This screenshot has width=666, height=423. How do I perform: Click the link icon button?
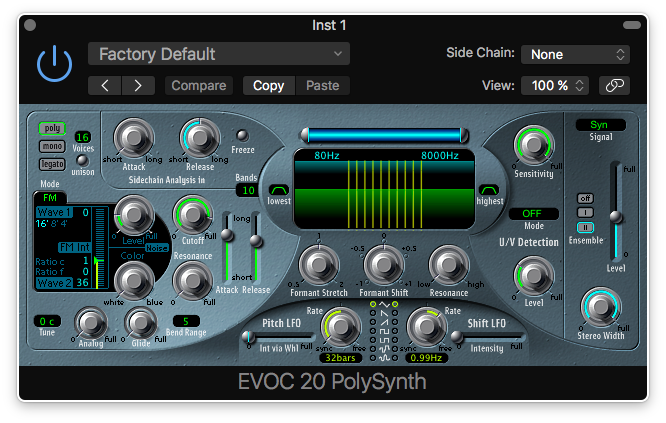tap(614, 85)
